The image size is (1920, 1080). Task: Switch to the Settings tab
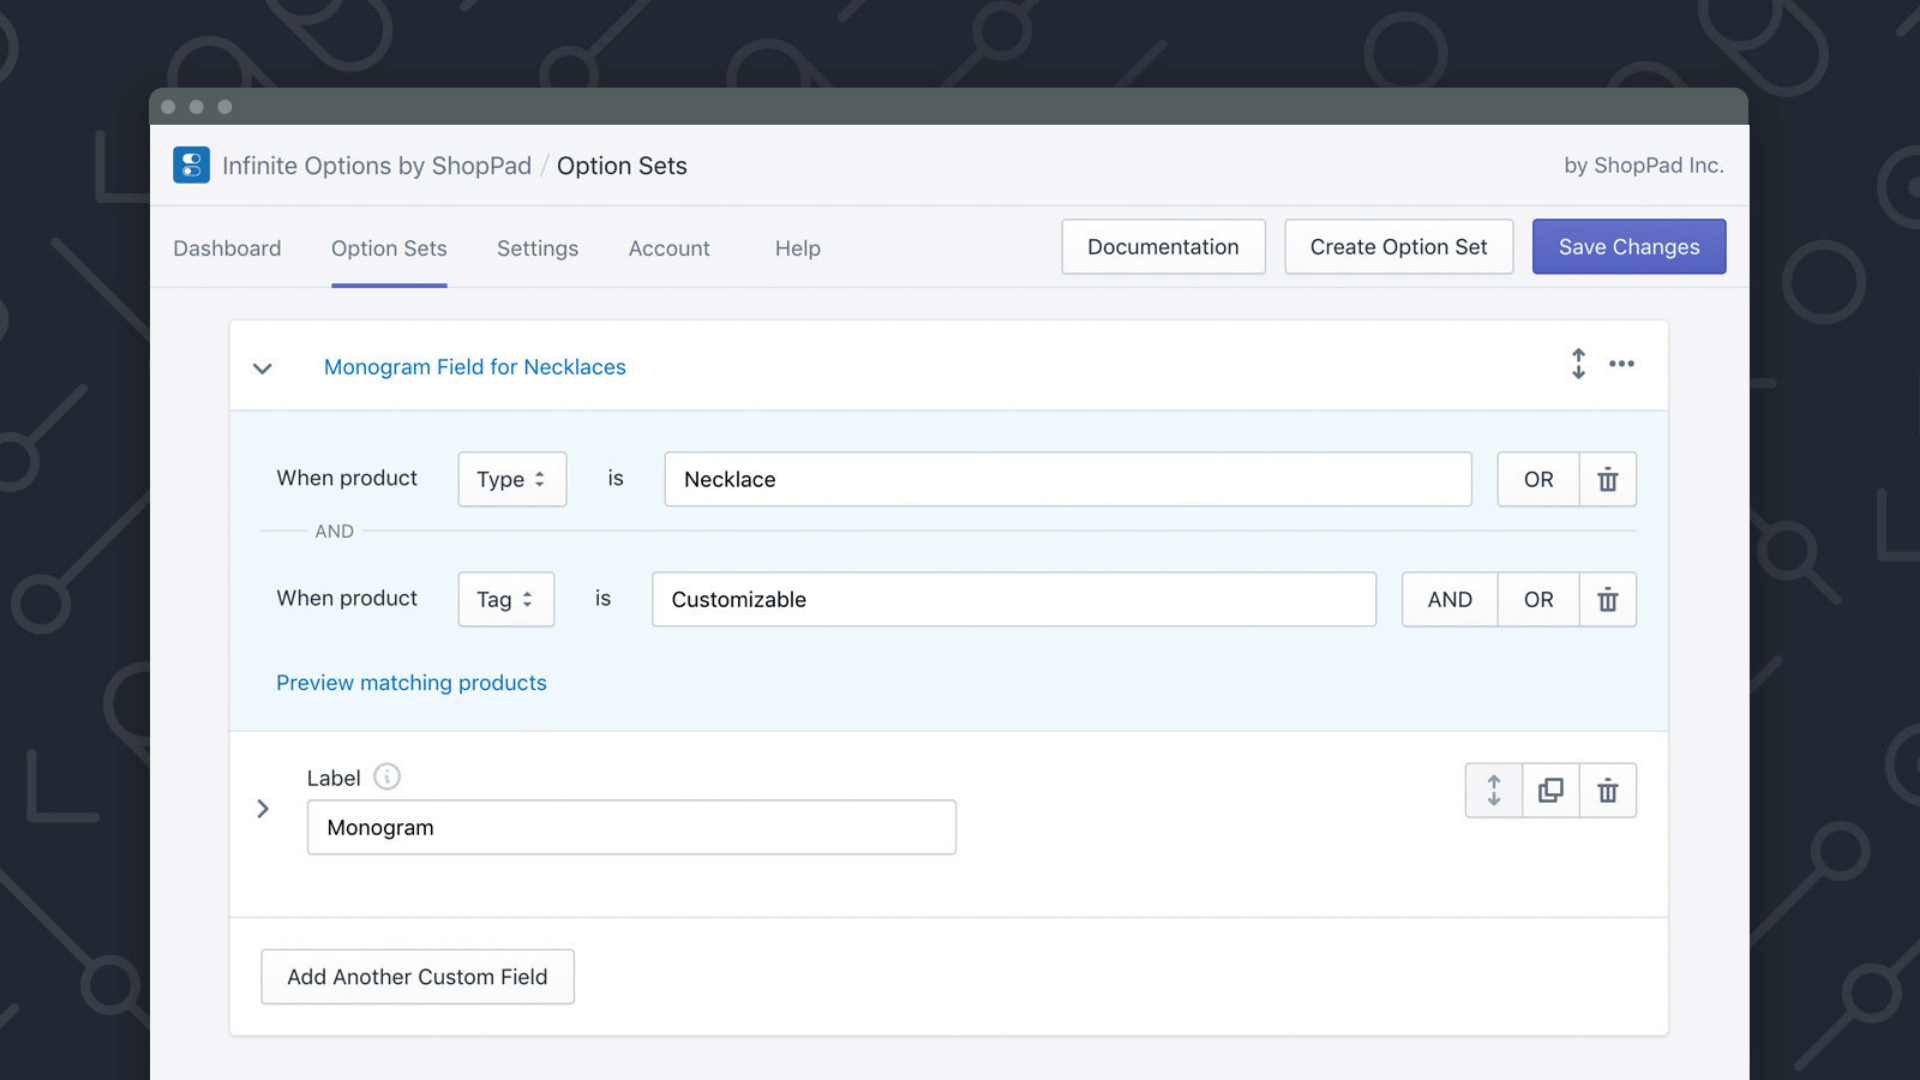(537, 248)
